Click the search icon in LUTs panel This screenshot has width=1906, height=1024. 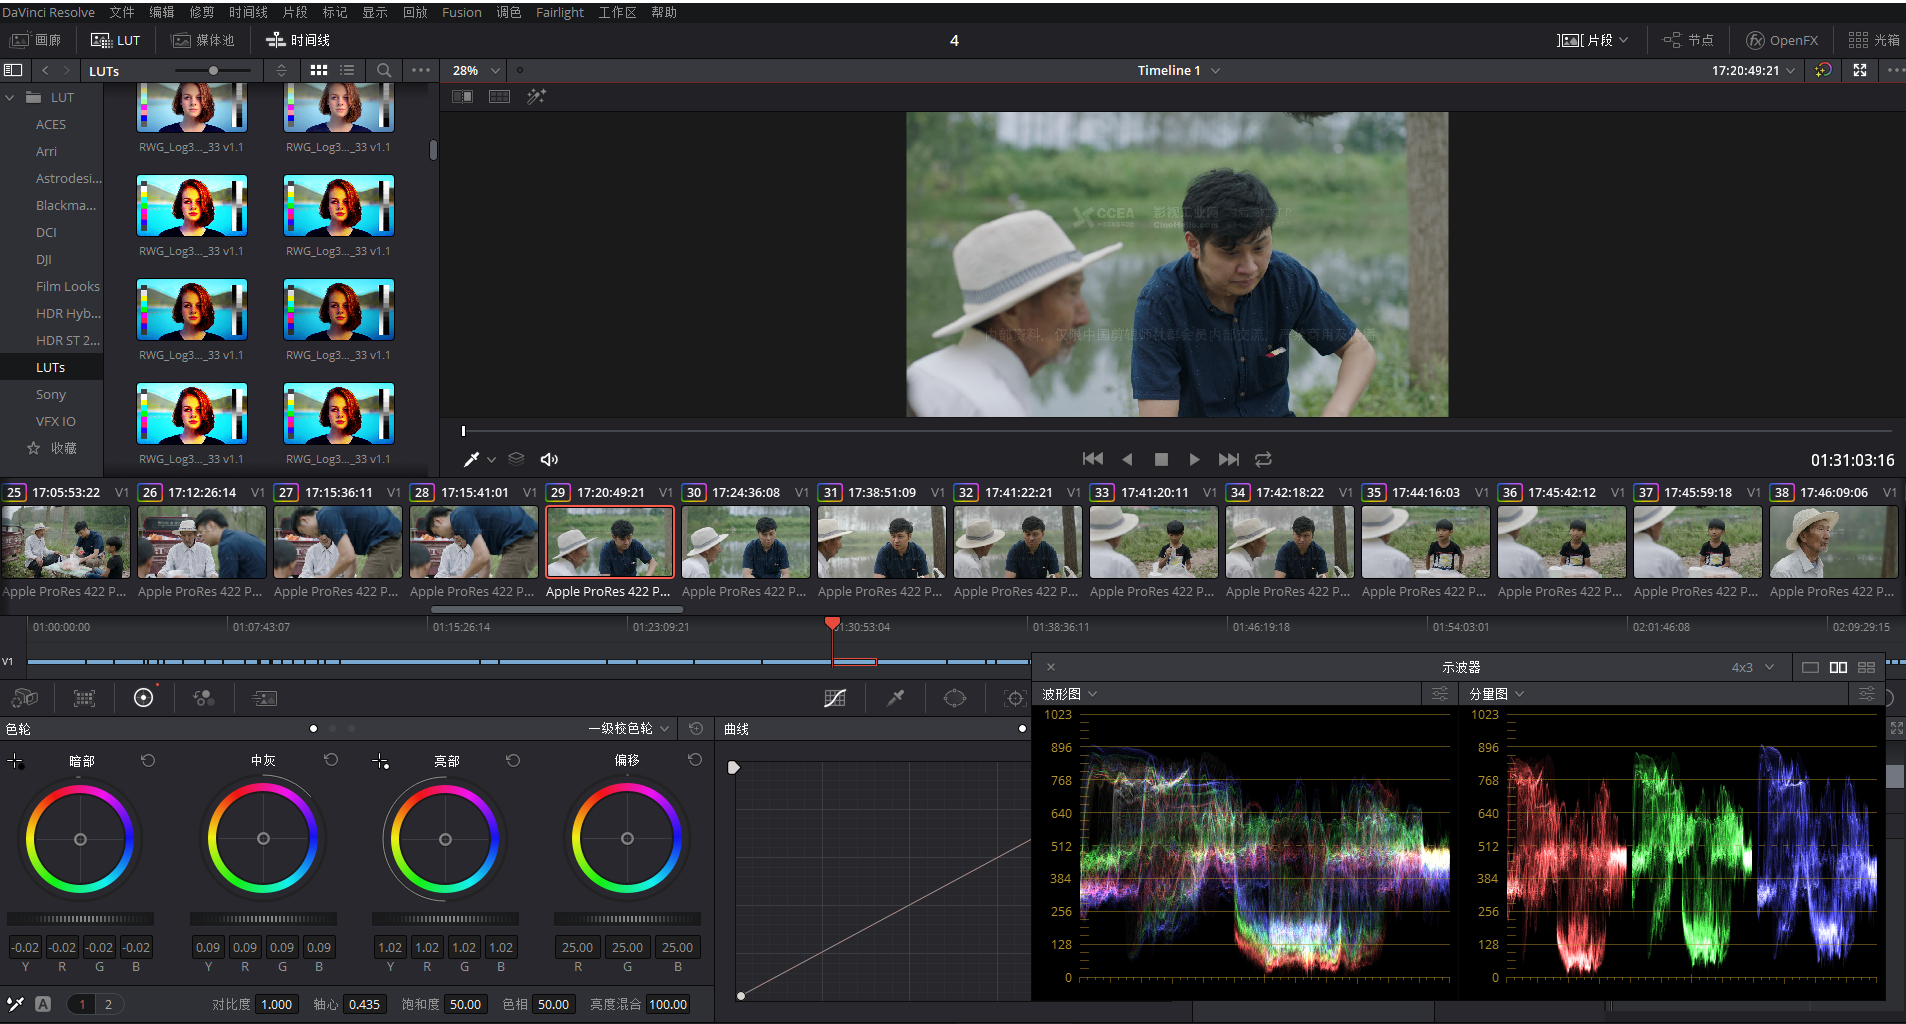384,71
